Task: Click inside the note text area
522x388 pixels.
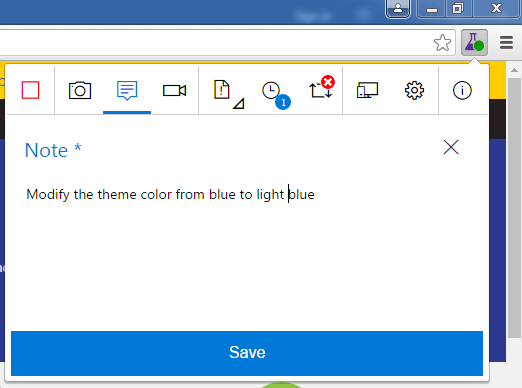Action: click(247, 253)
